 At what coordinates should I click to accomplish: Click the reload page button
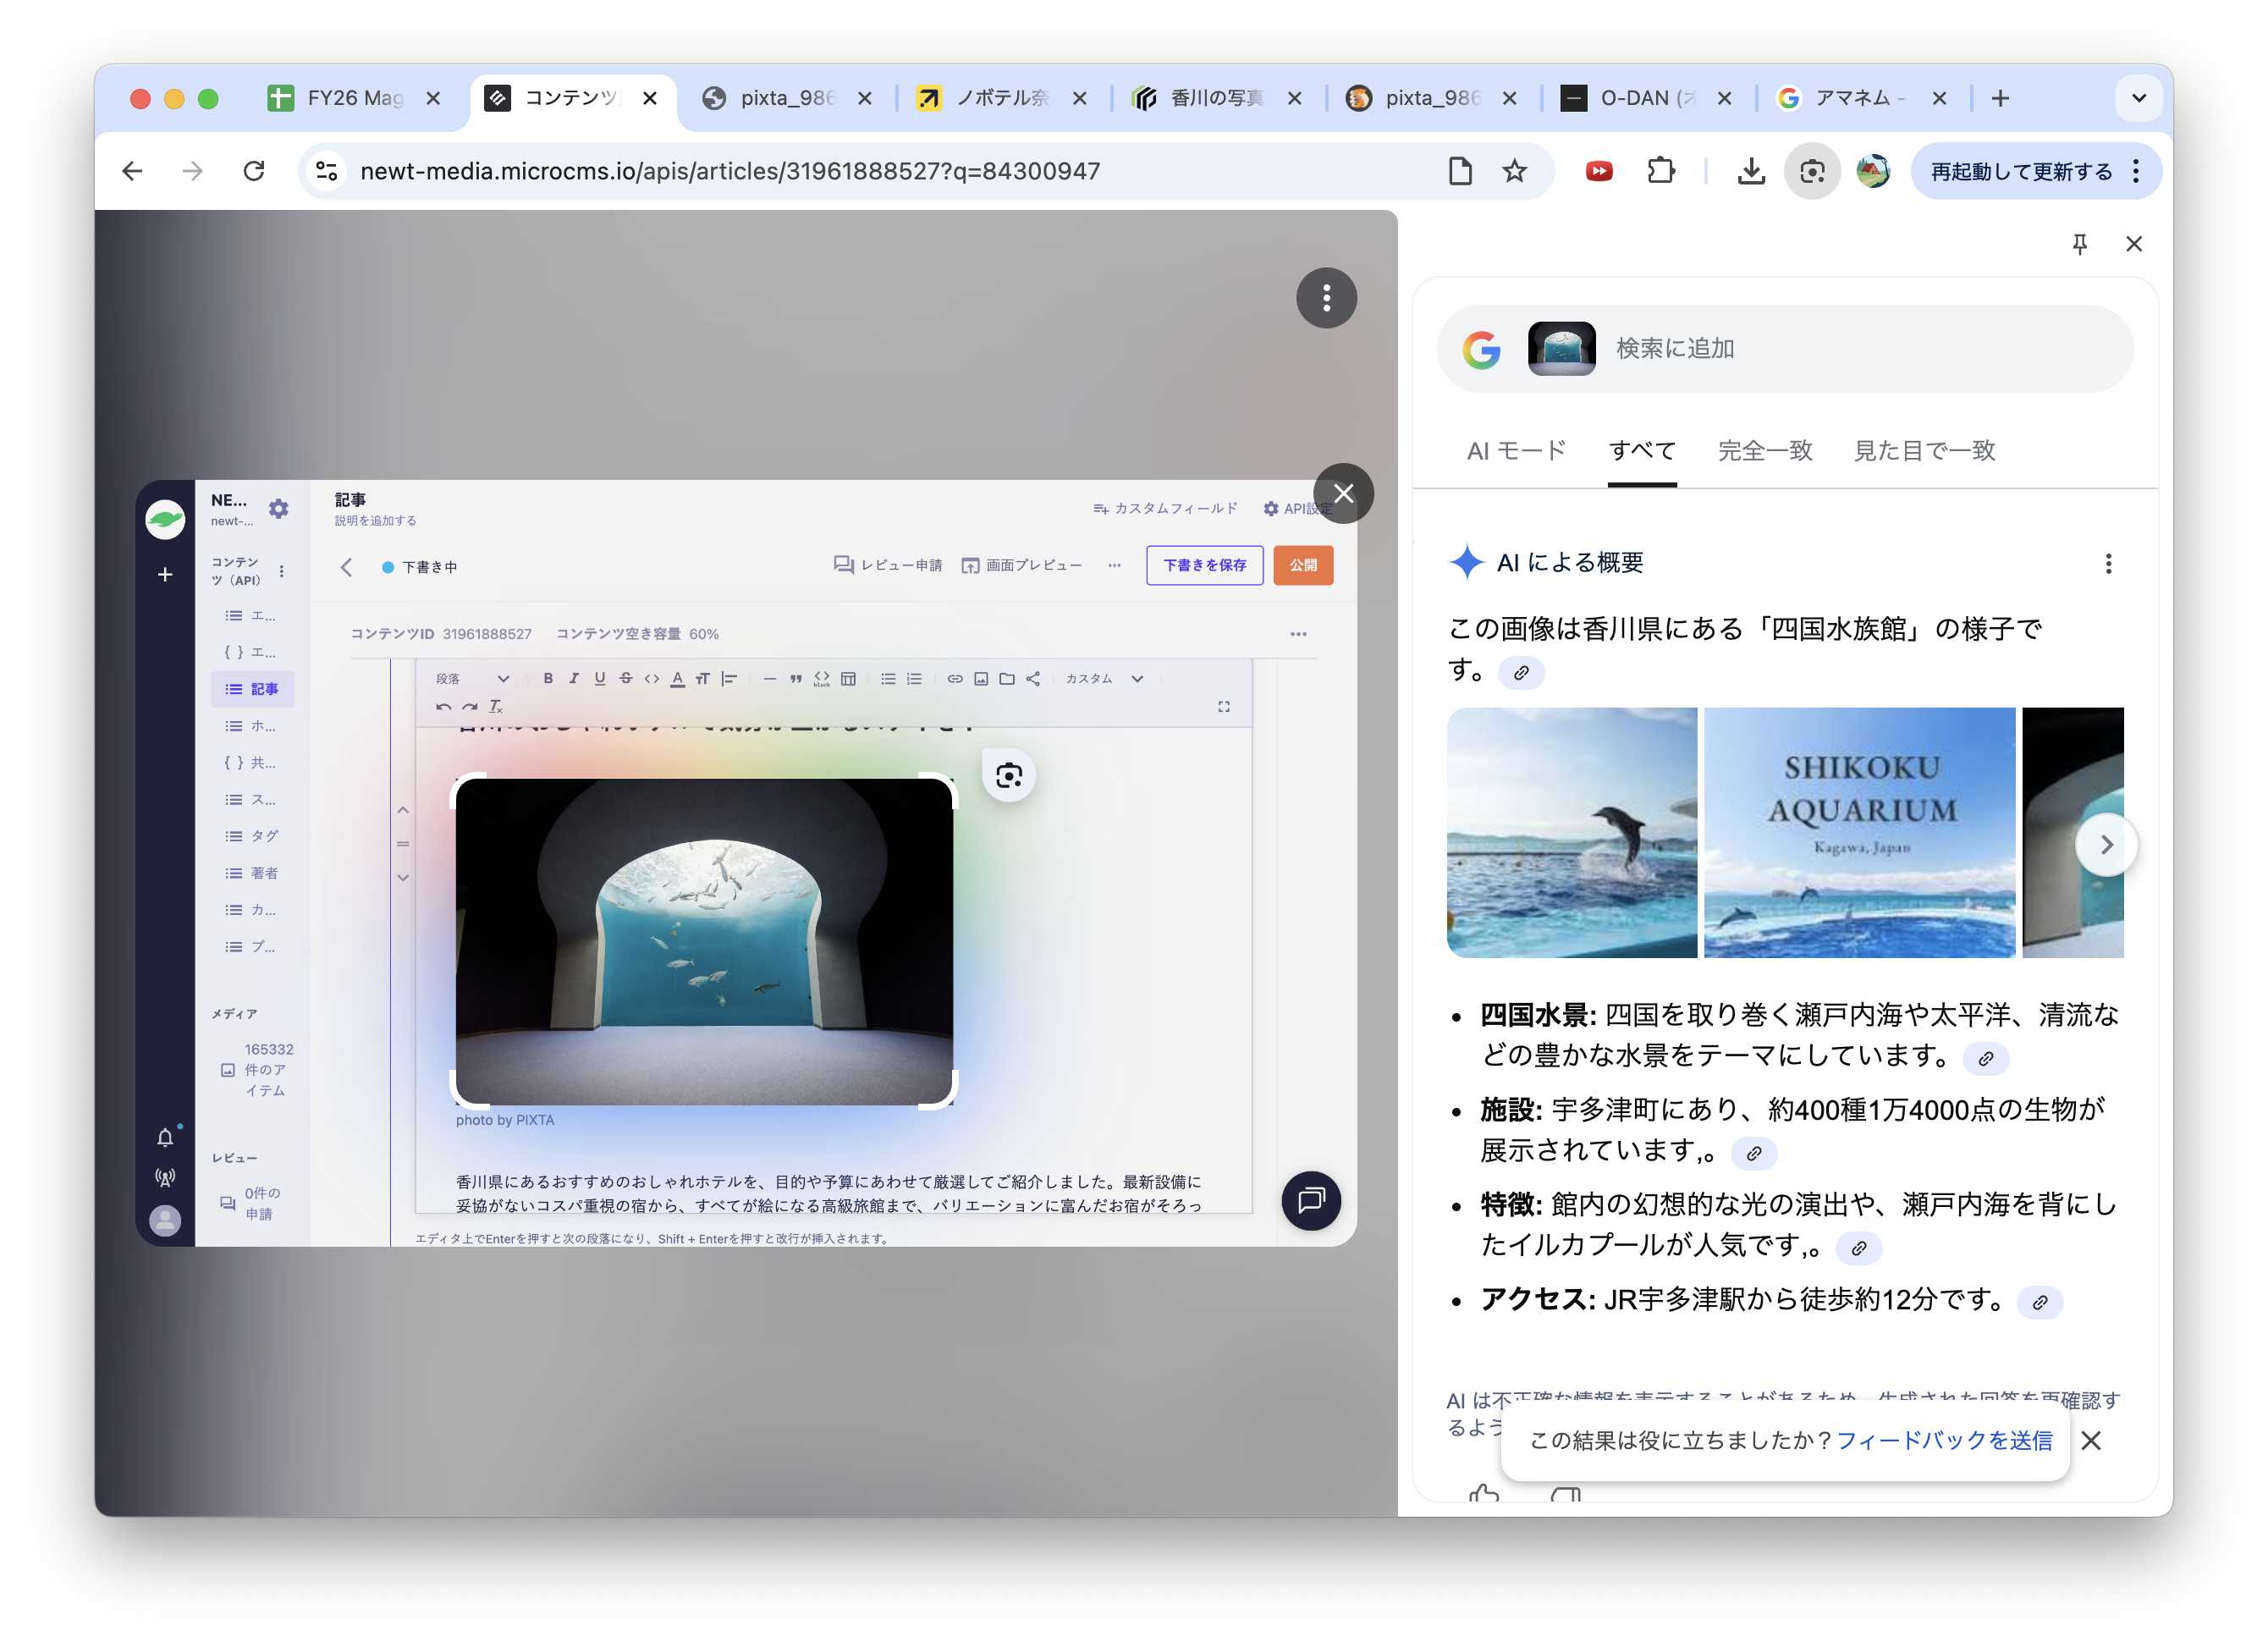click(x=254, y=172)
